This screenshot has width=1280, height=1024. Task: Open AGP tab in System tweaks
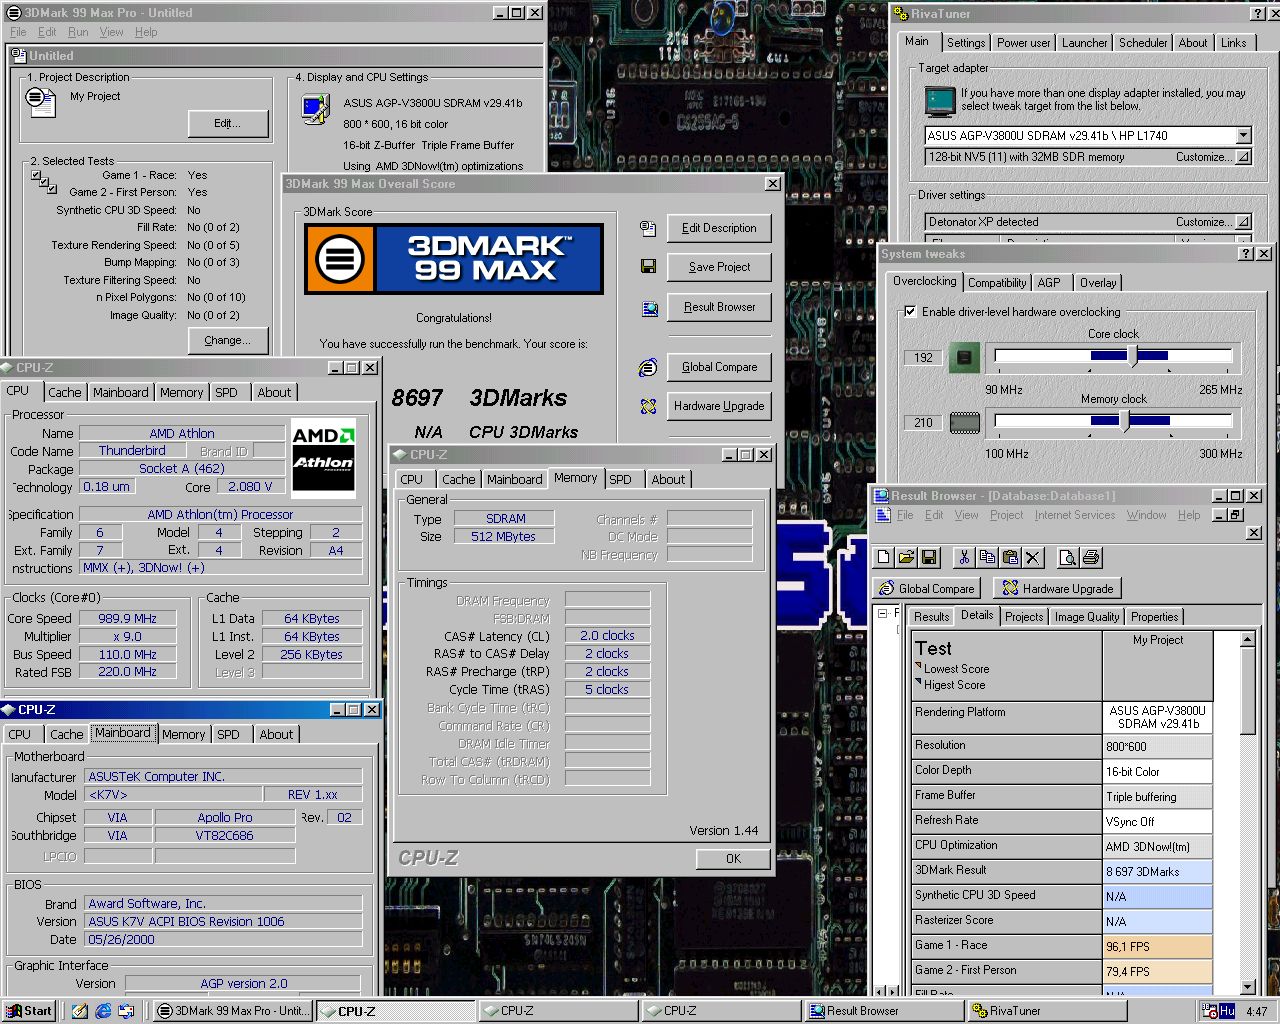coord(1049,283)
